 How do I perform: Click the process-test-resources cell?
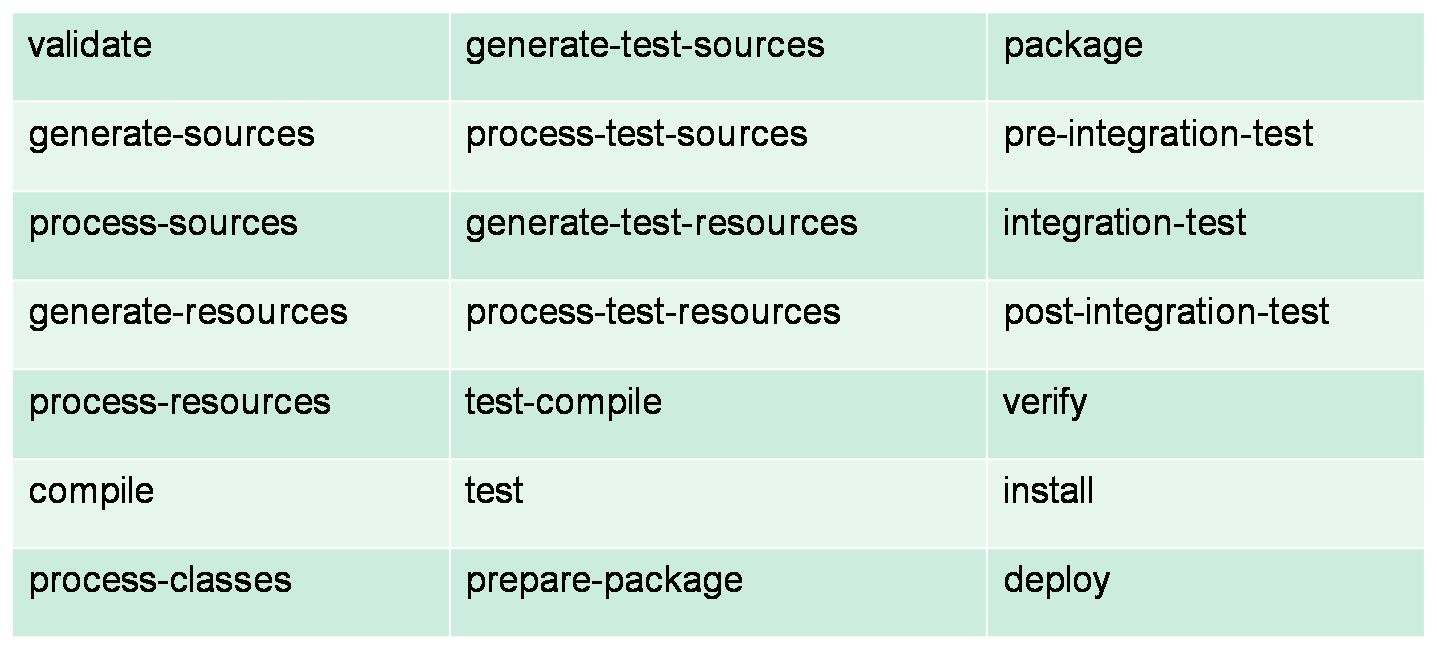653,312
